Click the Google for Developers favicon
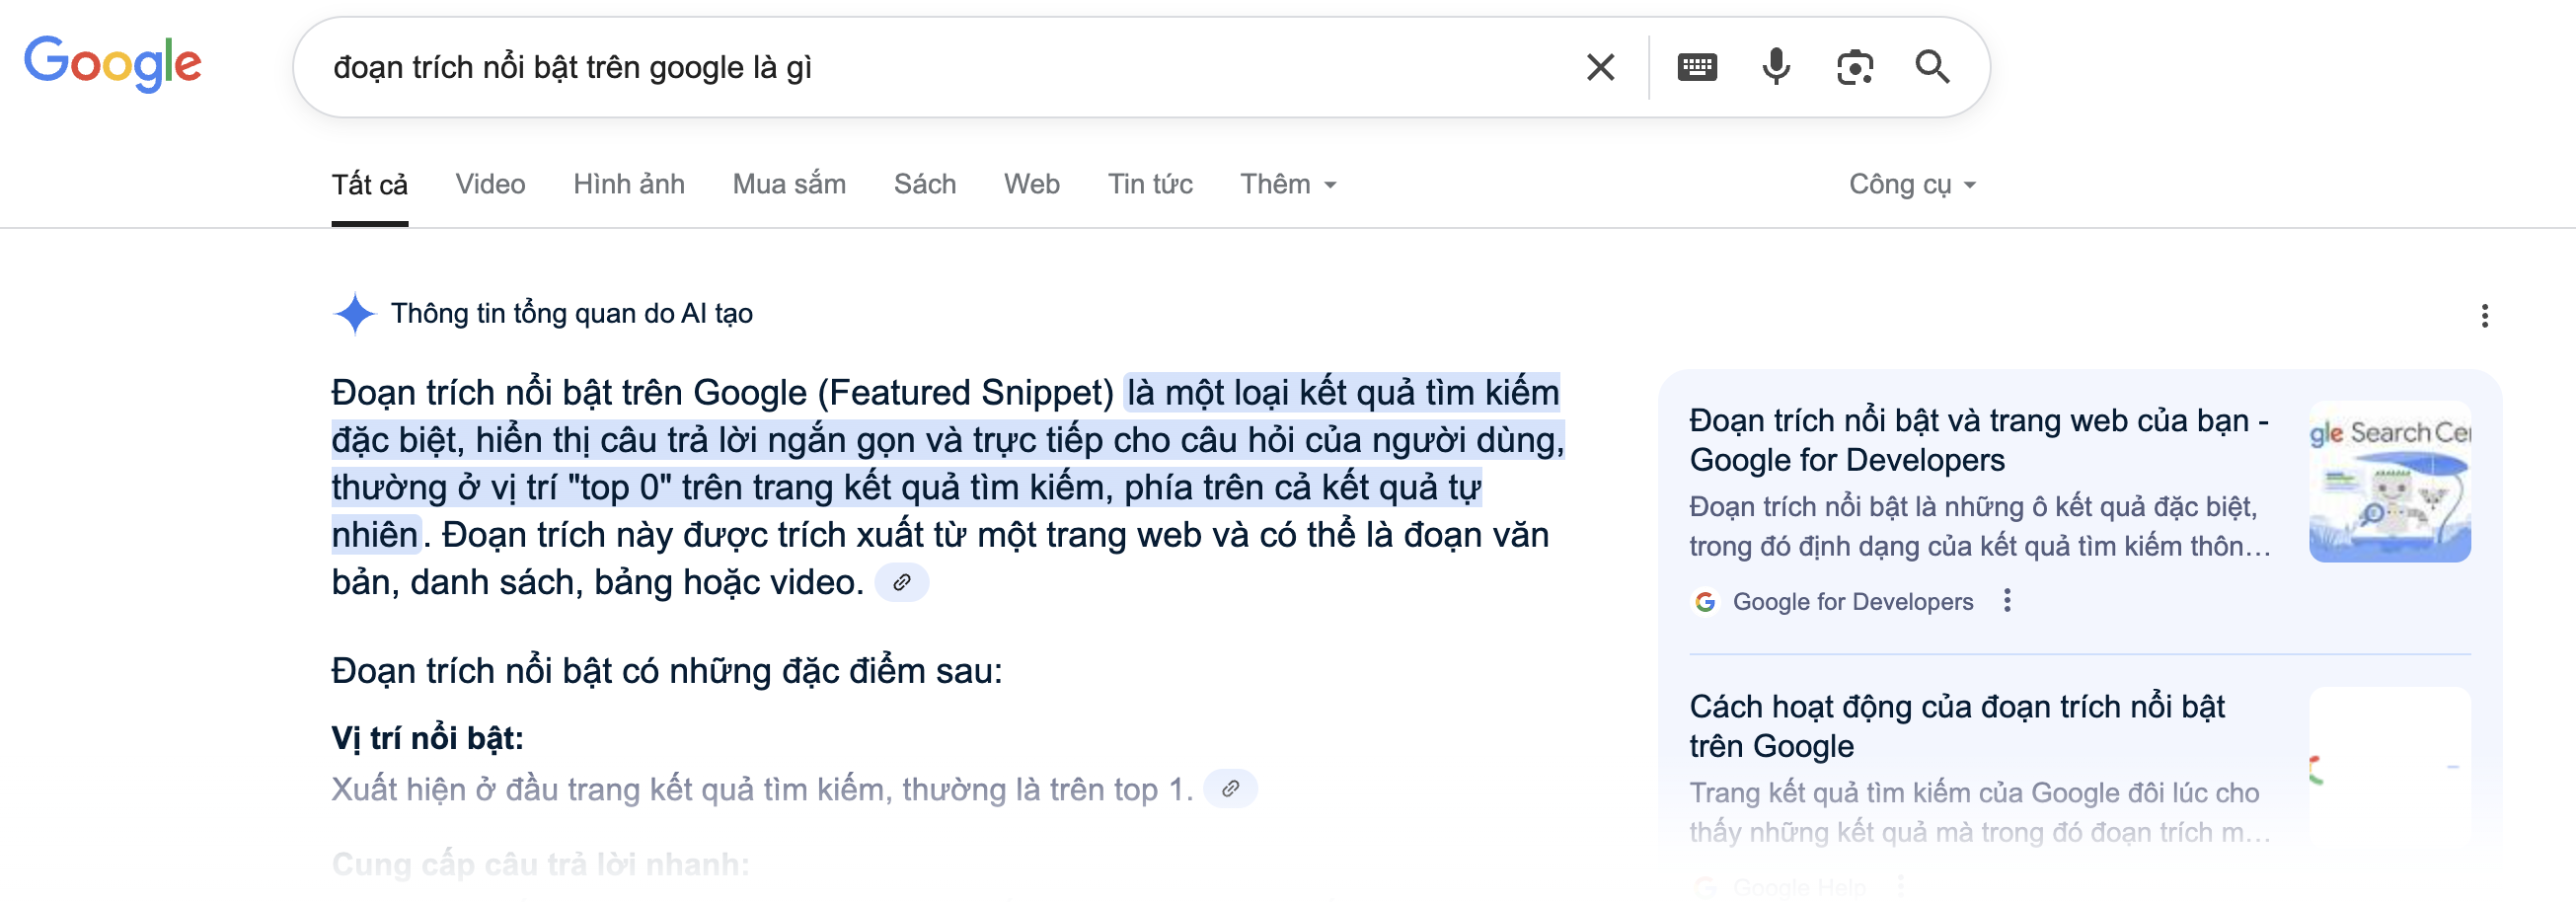Screen dimensions: 2576x902 [x=1705, y=602]
